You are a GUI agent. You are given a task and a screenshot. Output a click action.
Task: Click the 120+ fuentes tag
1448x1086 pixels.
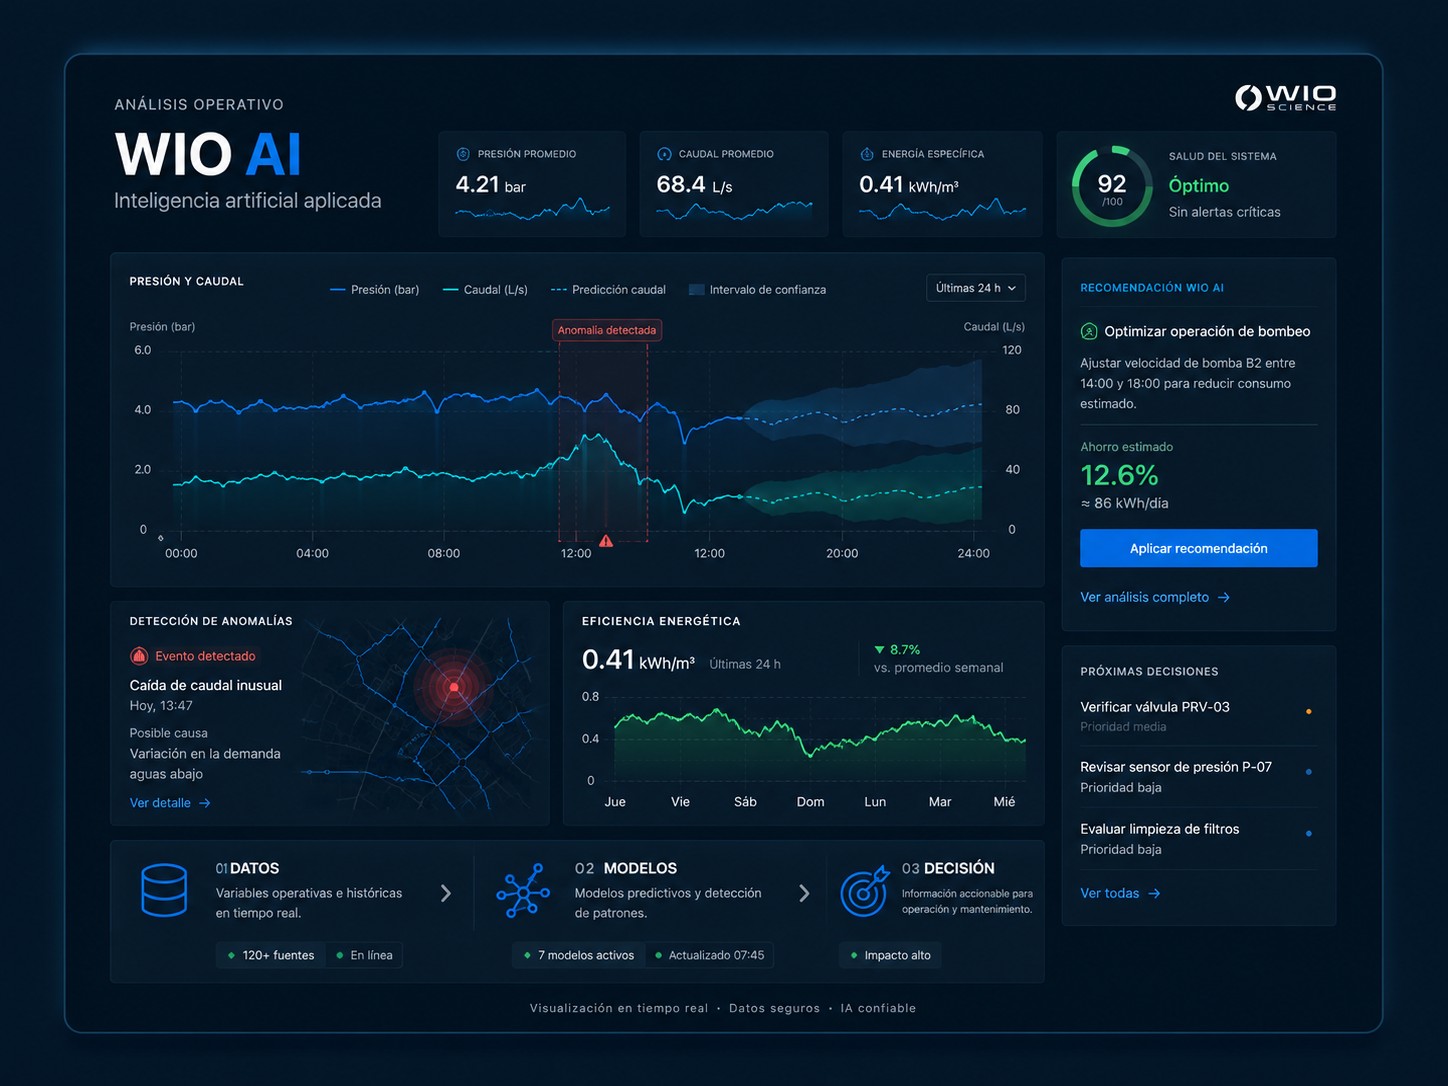pyautogui.click(x=270, y=955)
